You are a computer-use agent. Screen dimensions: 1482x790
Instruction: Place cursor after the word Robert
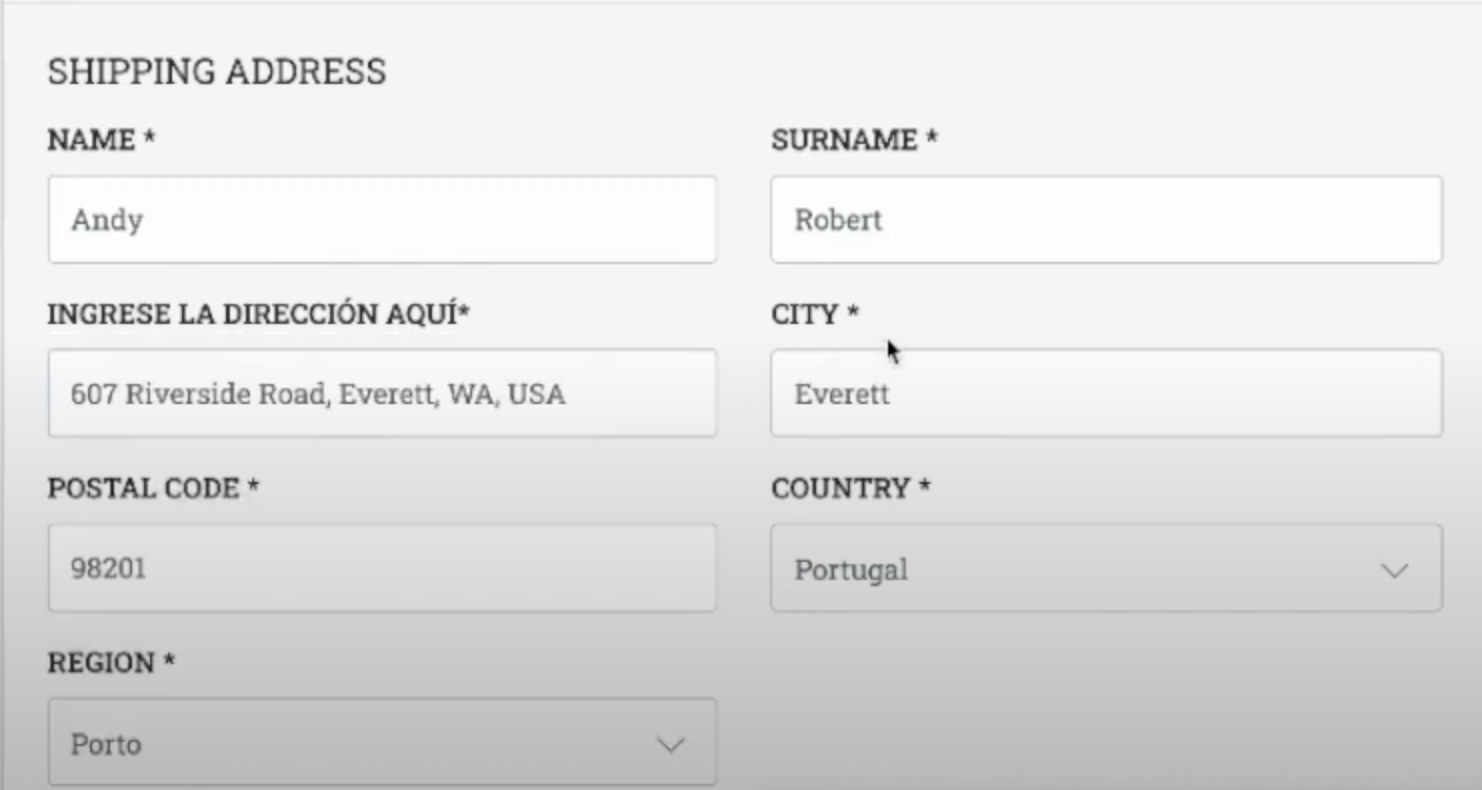(x=885, y=220)
